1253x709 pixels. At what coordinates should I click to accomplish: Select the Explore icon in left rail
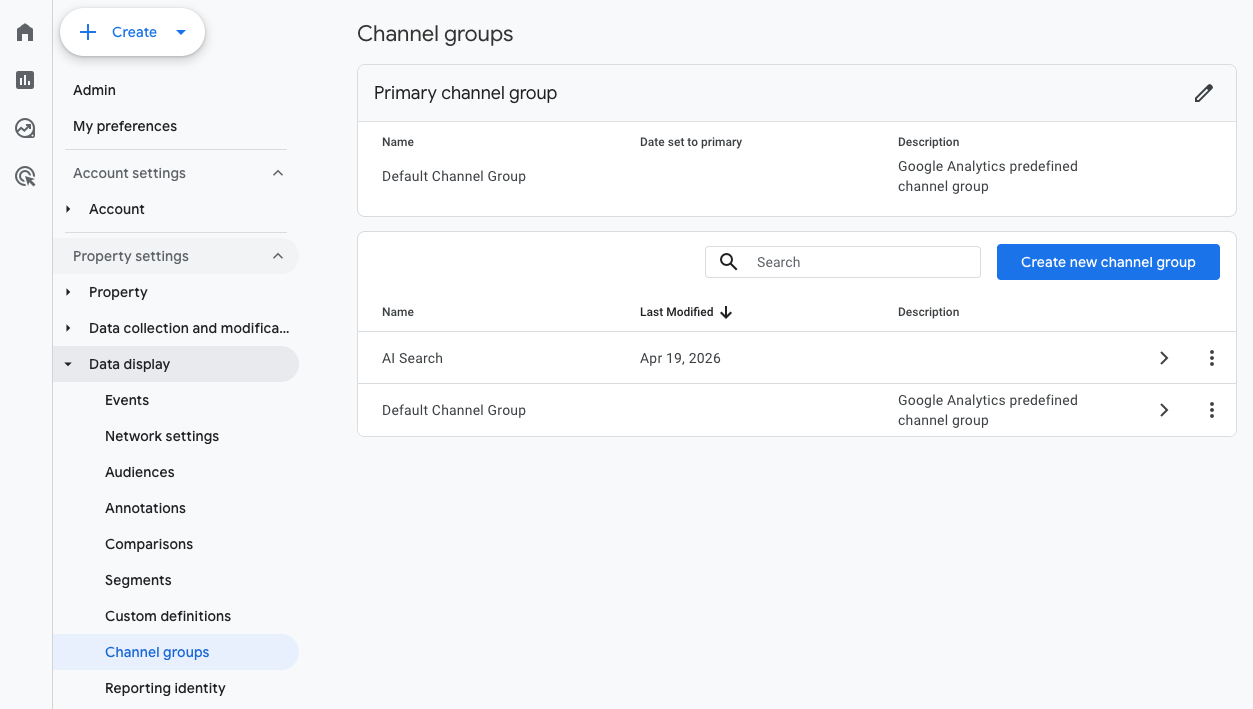[24, 128]
